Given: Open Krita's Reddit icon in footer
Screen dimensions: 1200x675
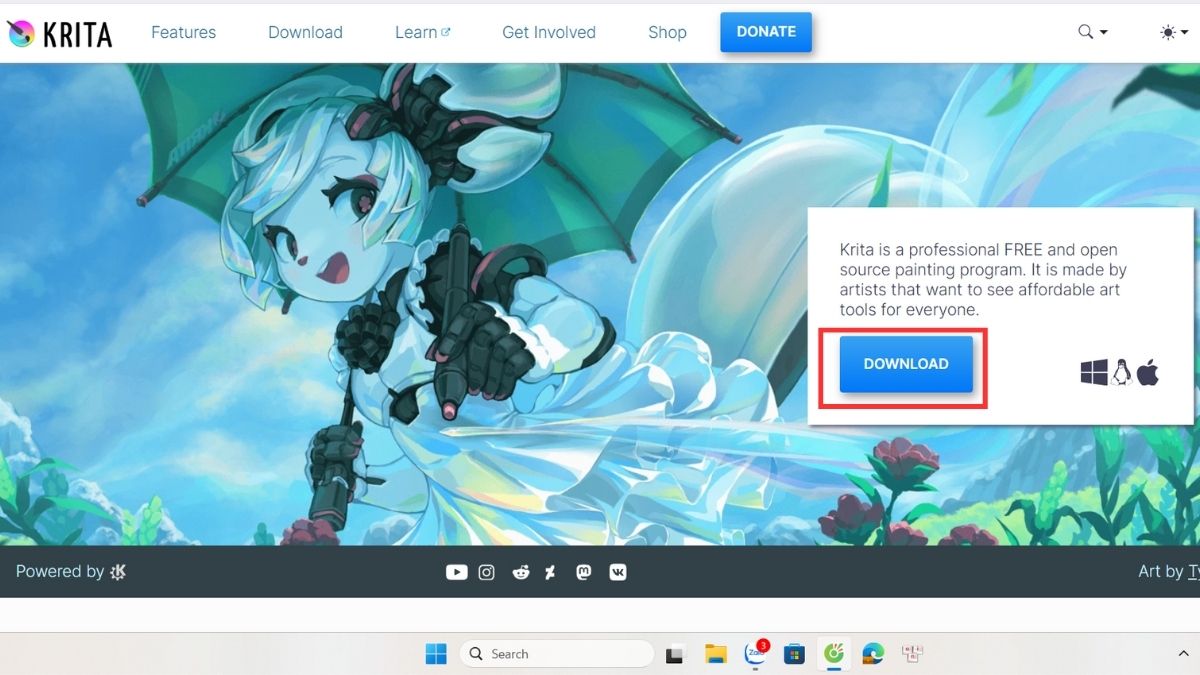Looking at the screenshot, I should (x=520, y=572).
